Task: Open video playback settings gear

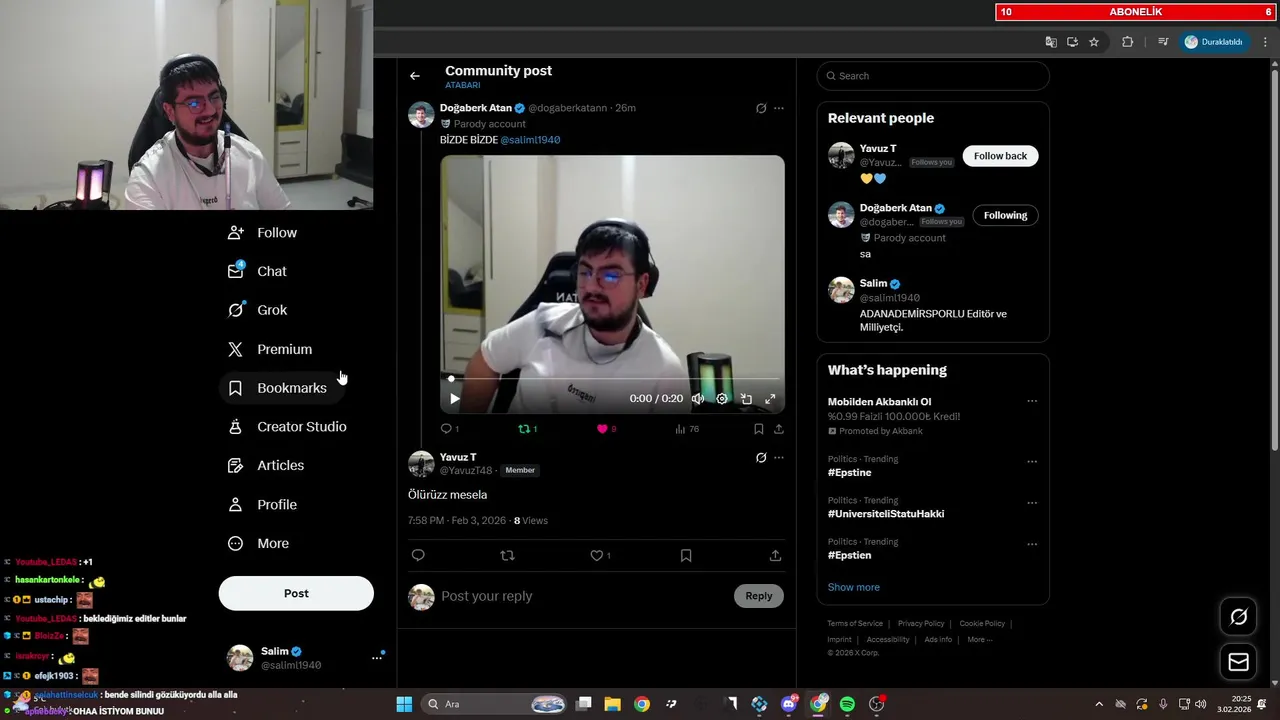Action: point(722,398)
